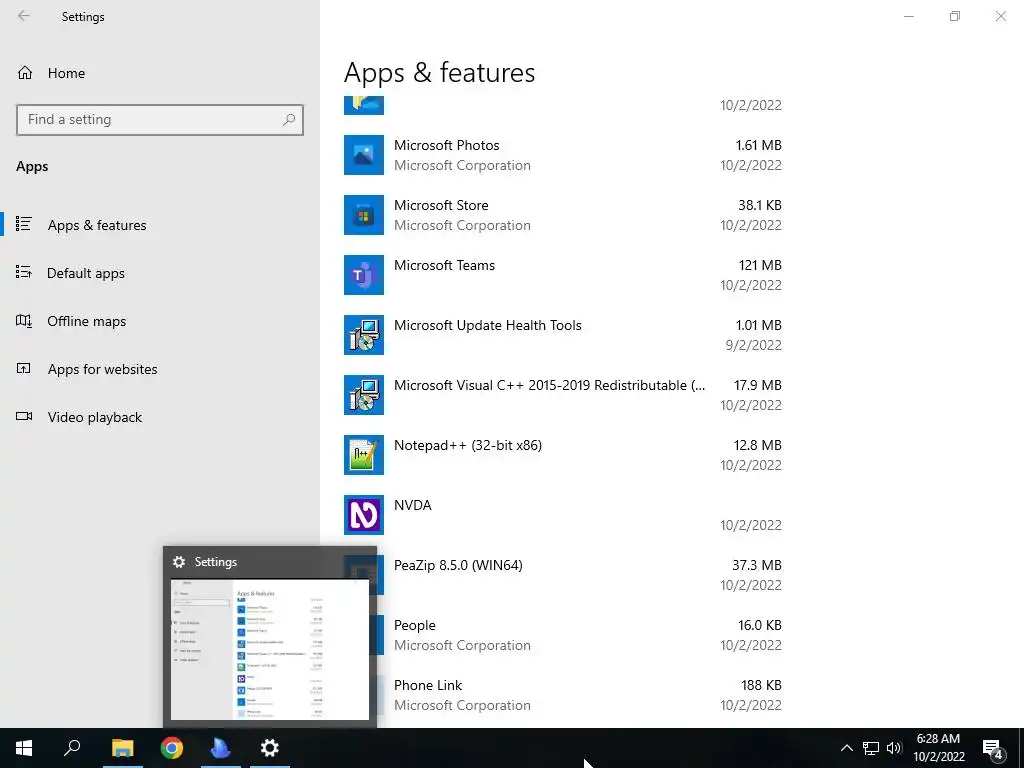Click the search magnifier in the Find a setting box
This screenshot has height=768, width=1024.
pyautogui.click(x=289, y=120)
